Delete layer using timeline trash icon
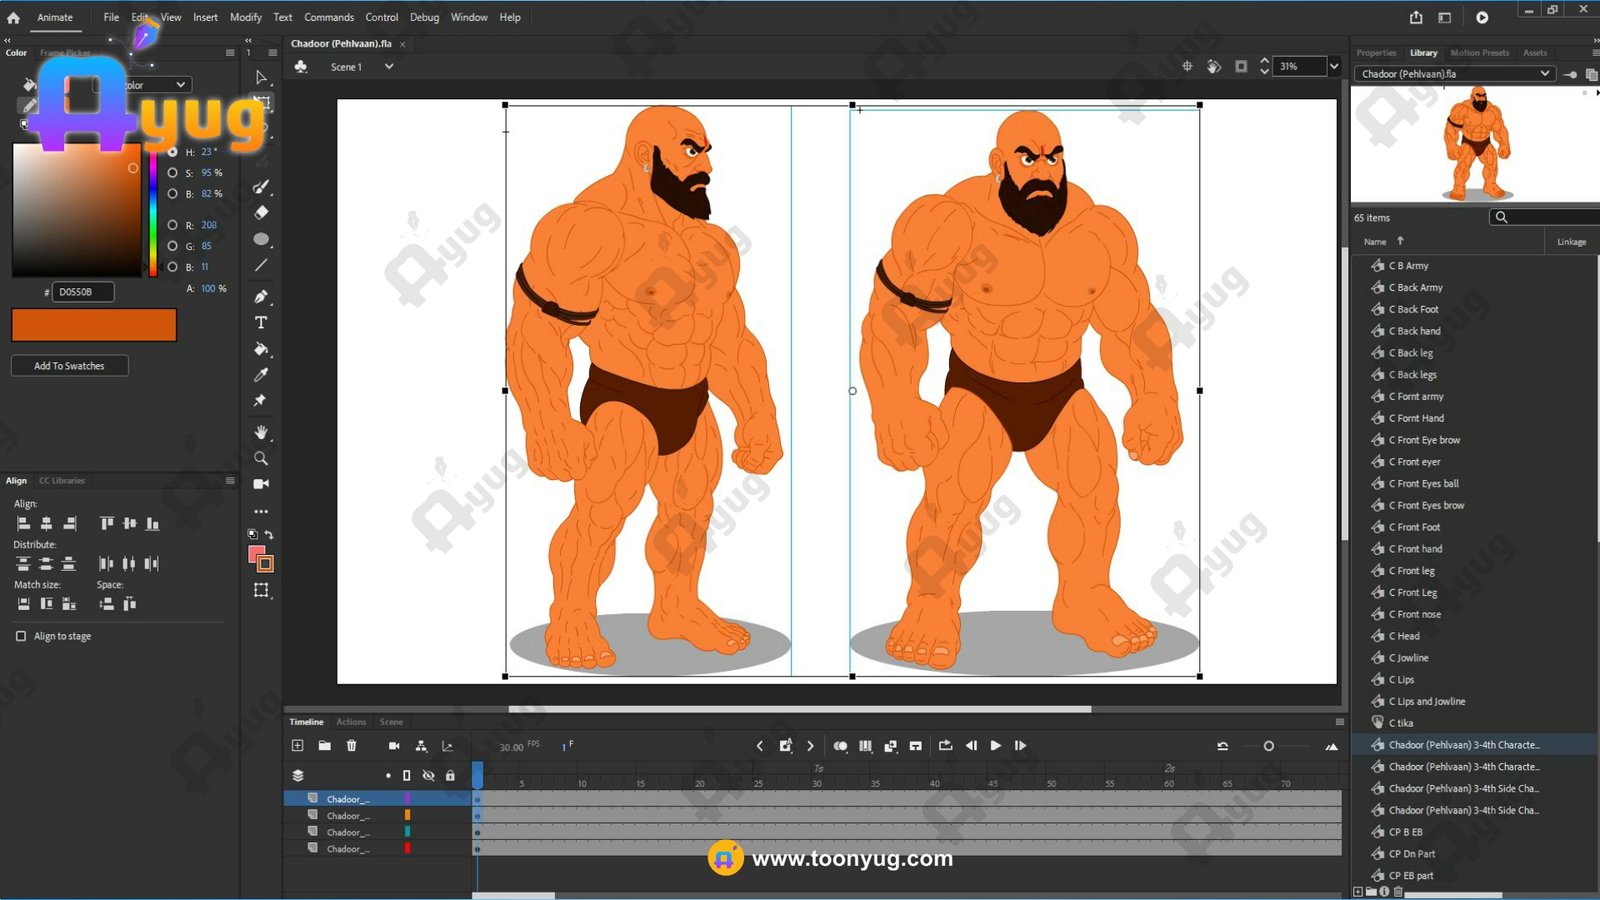The width and height of the screenshot is (1600, 900). [351, 746]
